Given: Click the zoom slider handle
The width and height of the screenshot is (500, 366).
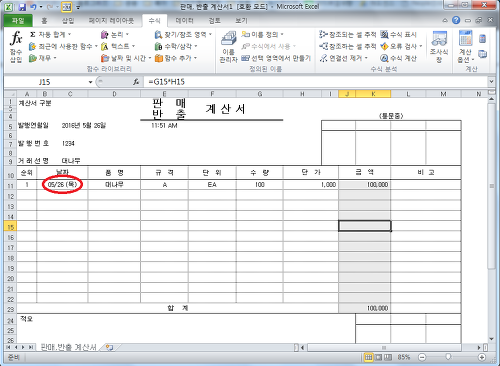Looking at the screenshot, I should coord(448,357).
